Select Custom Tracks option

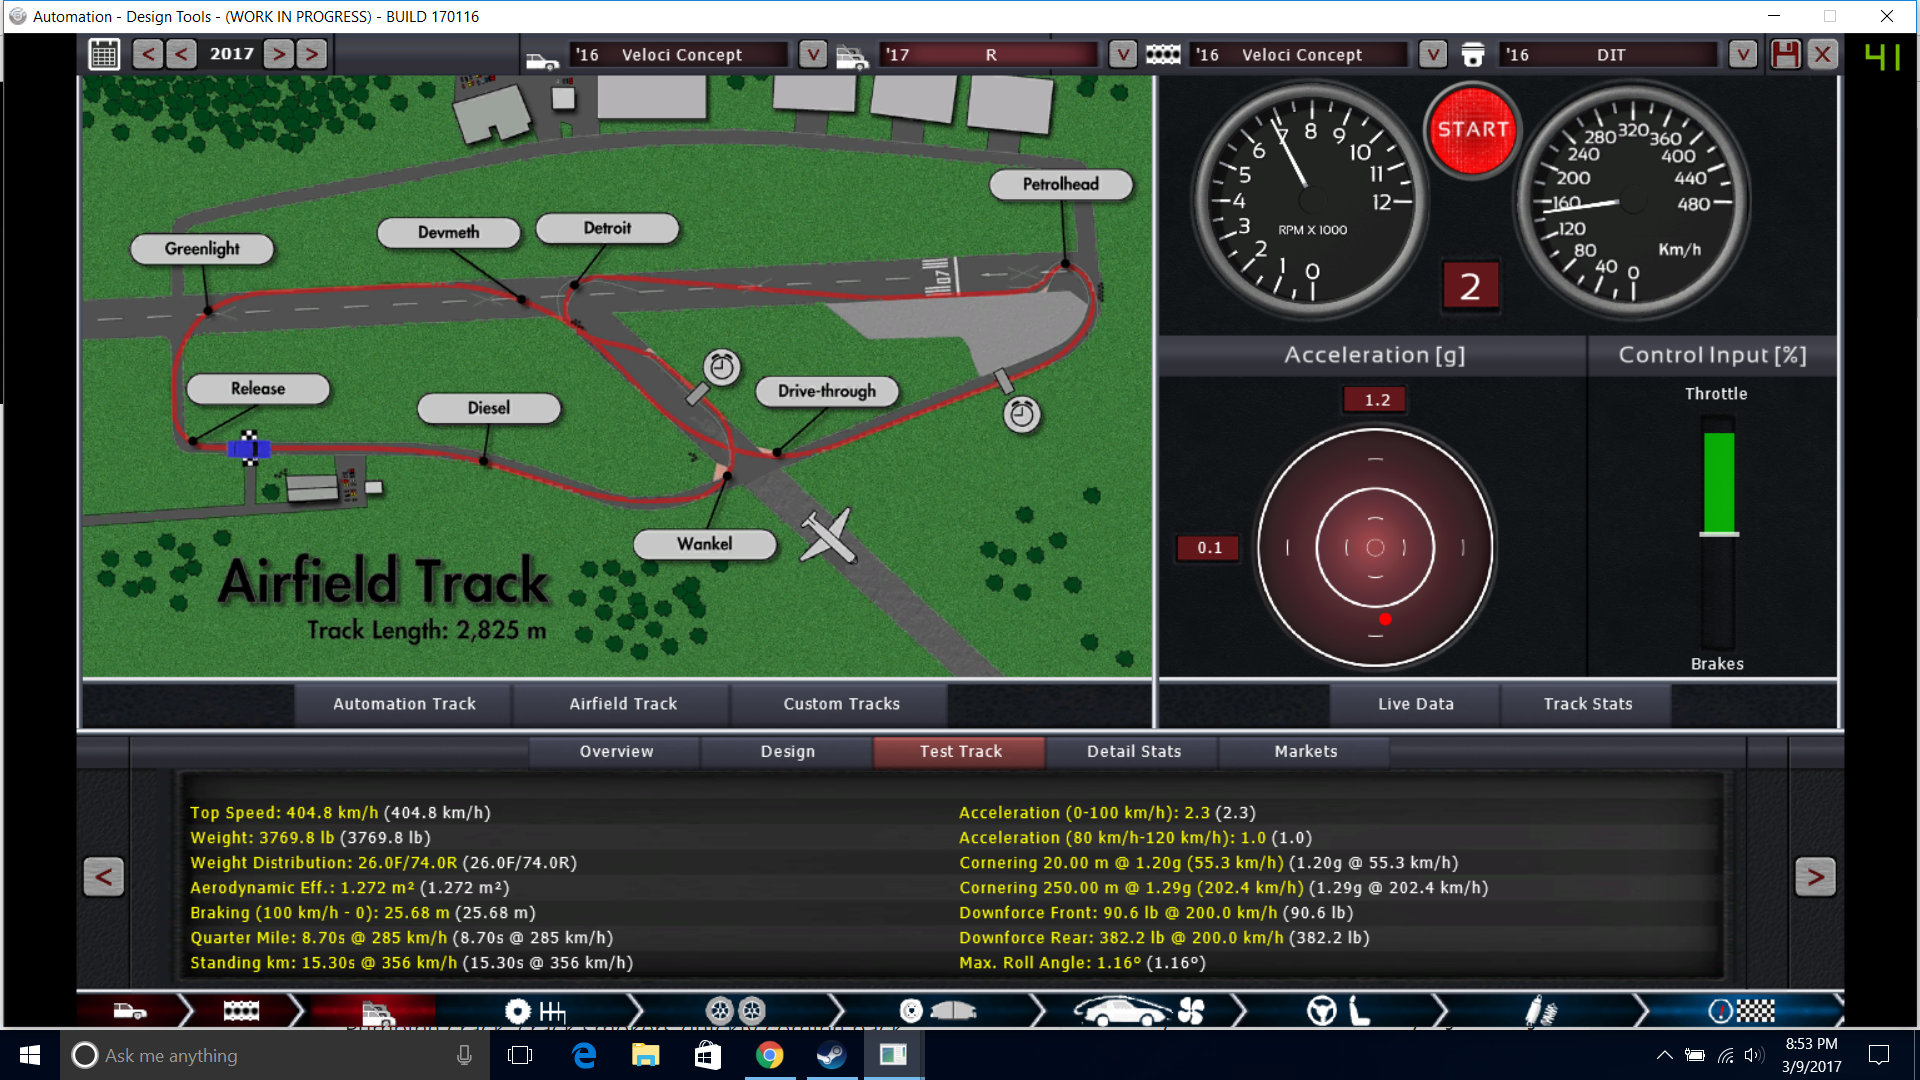pyautogui.click(x=841, y=704)
